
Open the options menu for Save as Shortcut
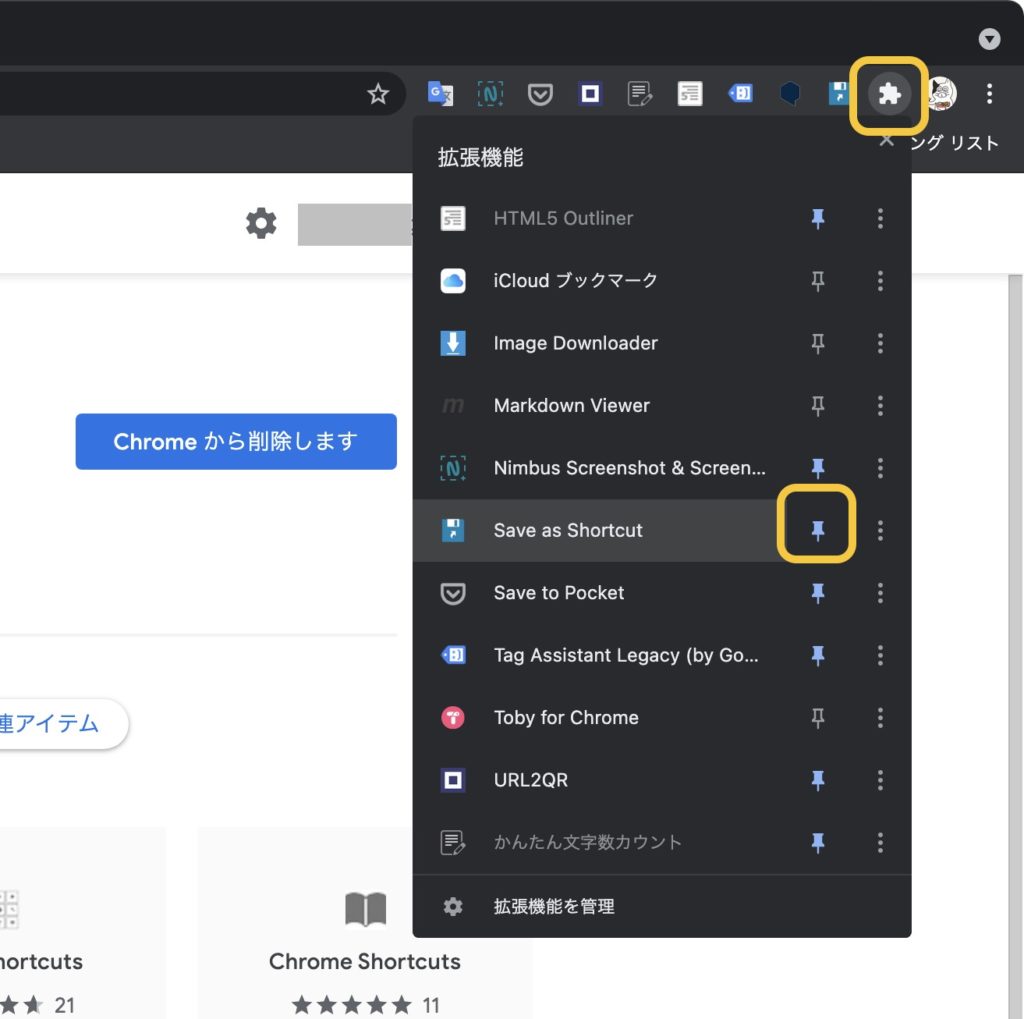[x=880, y=530]
